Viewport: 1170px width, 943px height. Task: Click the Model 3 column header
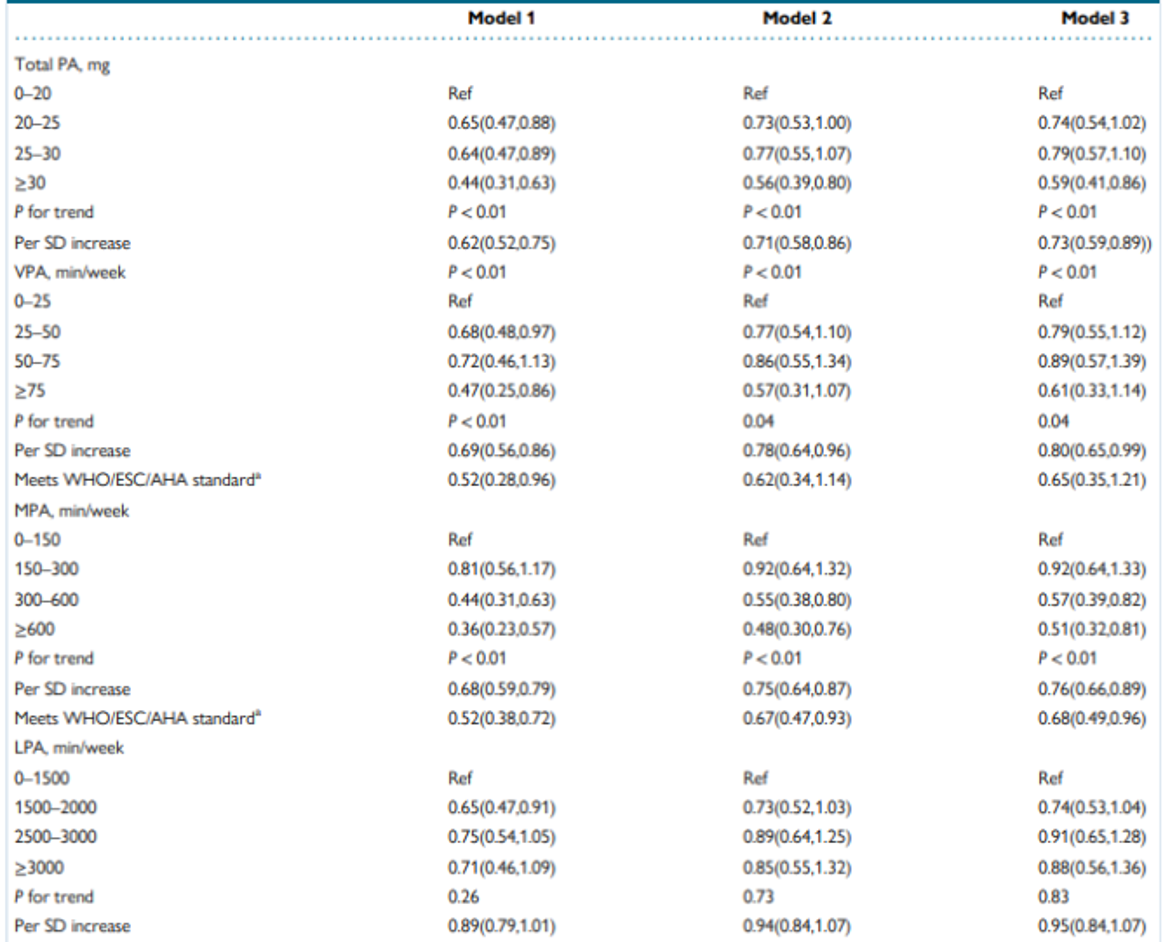[1095, 18]
